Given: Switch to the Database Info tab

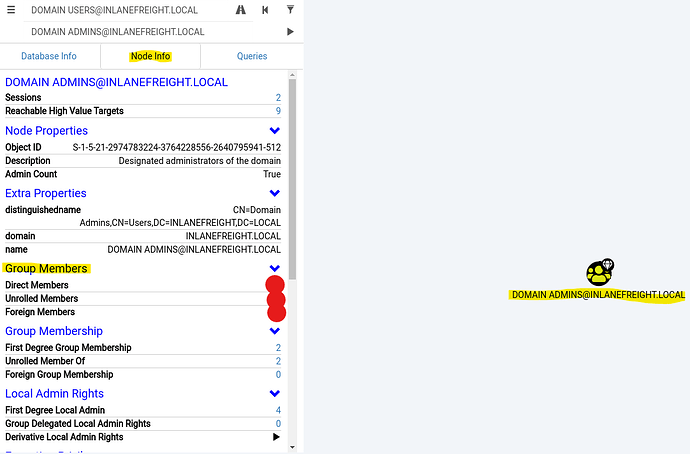Looking at the screenshot, I should (49, 56).
